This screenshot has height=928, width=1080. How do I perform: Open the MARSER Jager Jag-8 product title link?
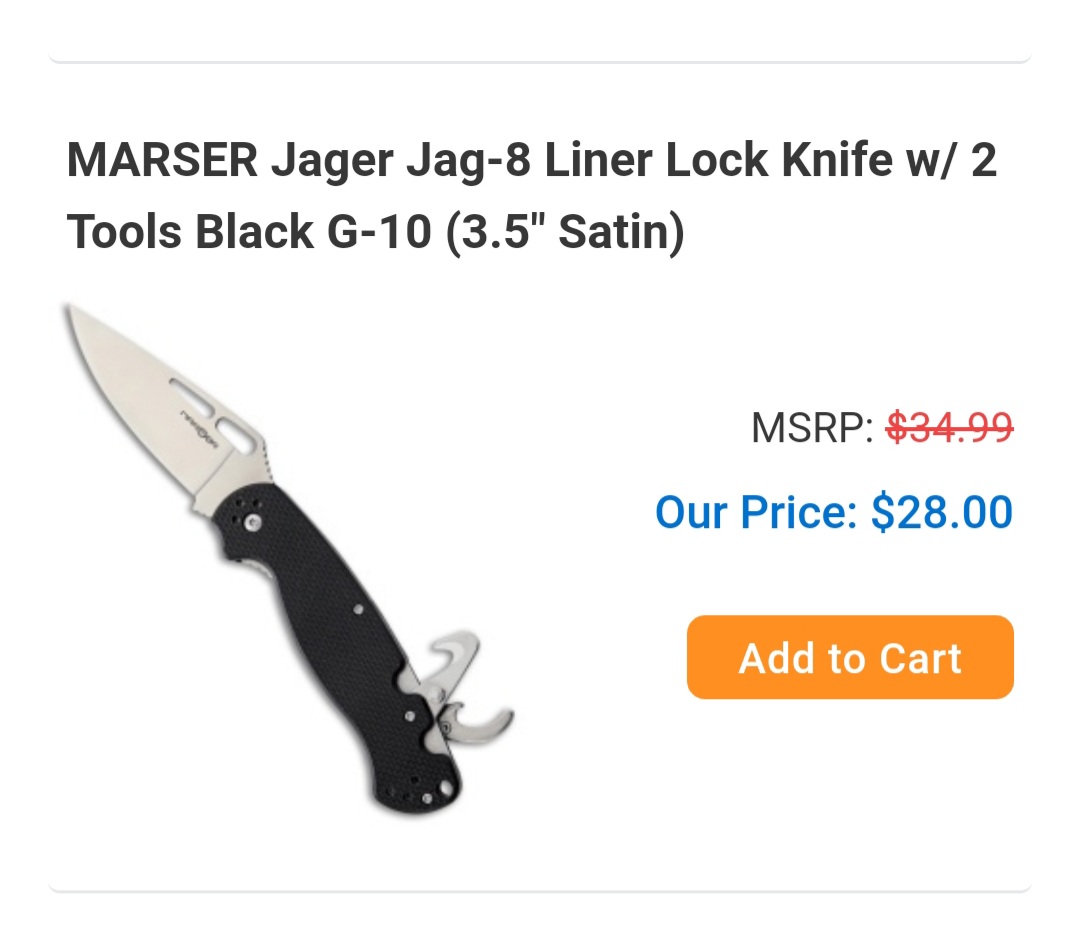coord(532,196)
